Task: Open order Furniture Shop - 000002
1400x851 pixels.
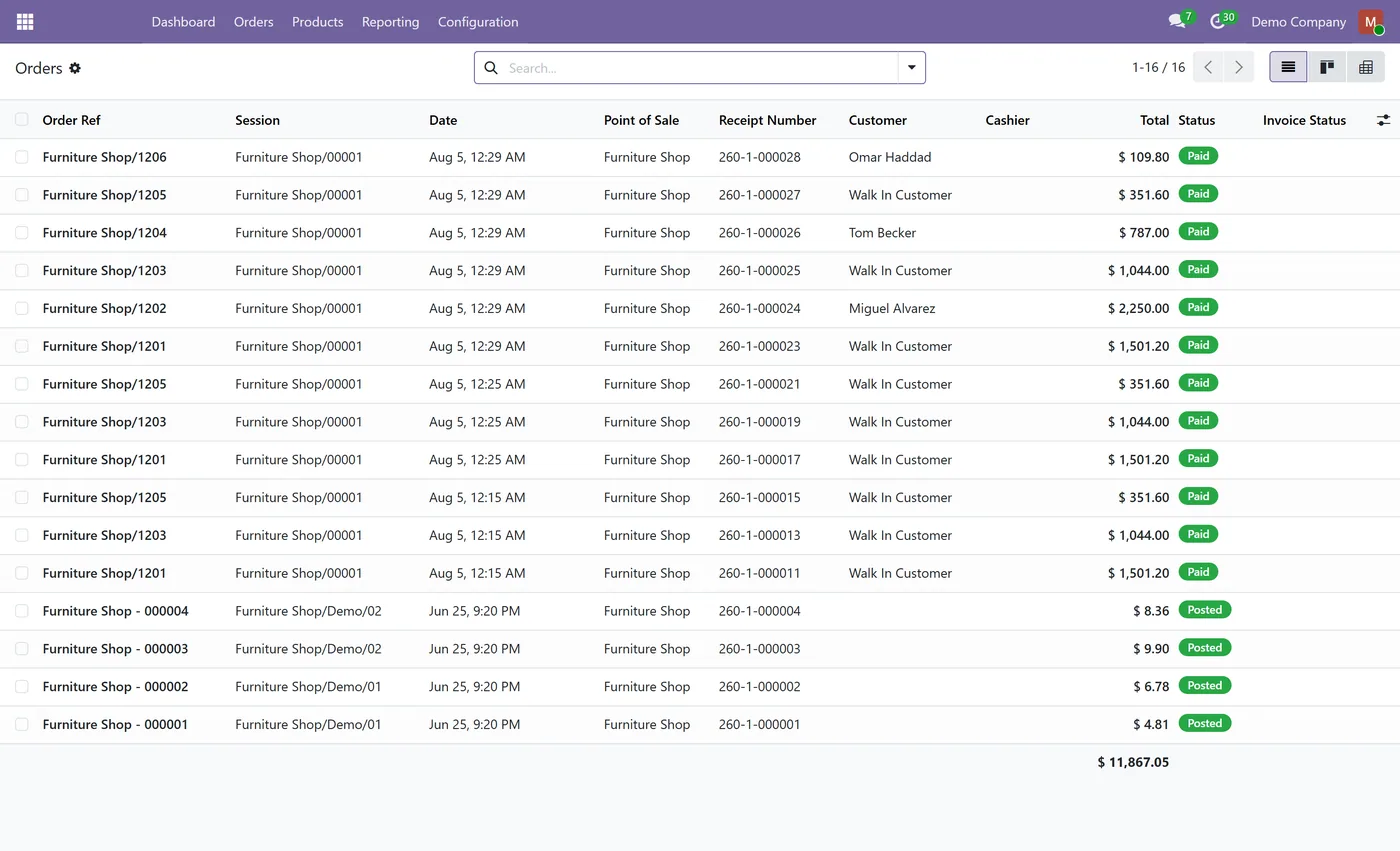Action: point(115,687)
